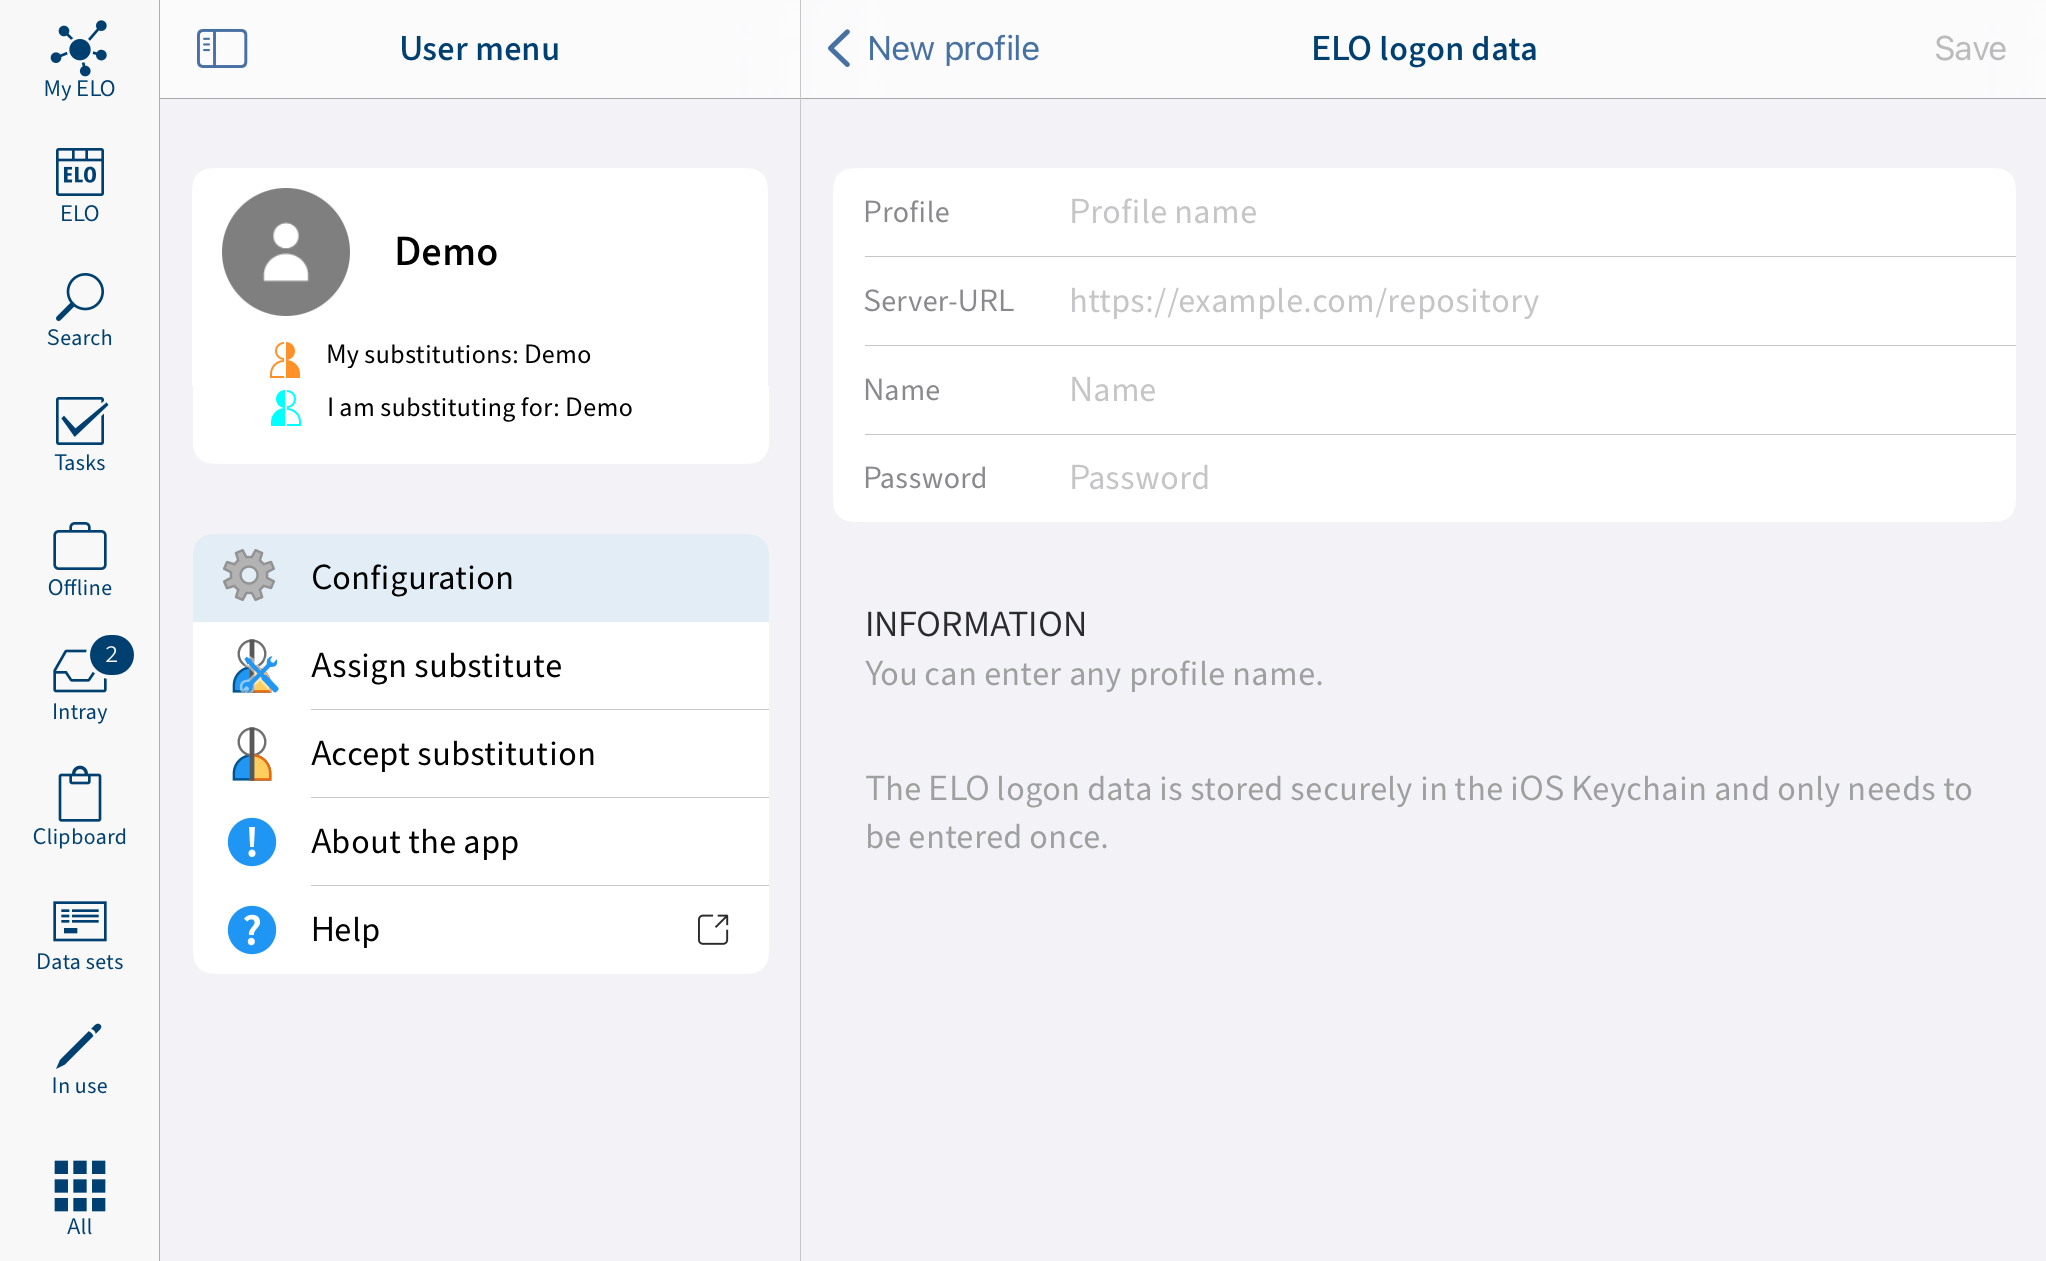This screenshot has width=2046, height=1261.
Task: Click 'My substitutions: Demo' text
Action: click(x=459, y=355)
